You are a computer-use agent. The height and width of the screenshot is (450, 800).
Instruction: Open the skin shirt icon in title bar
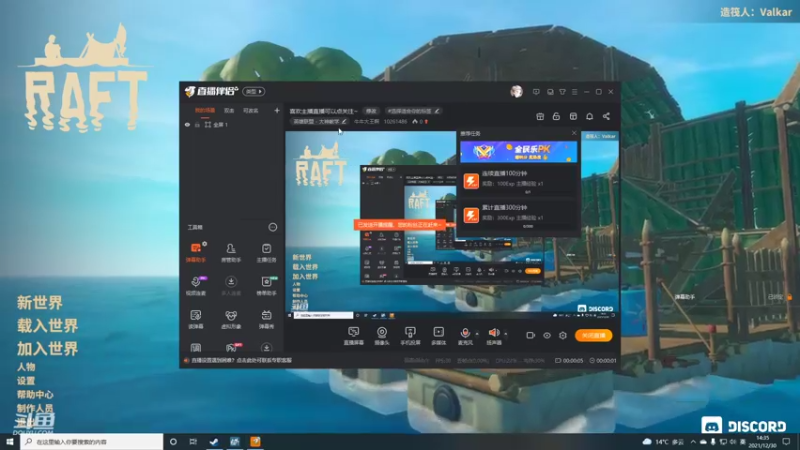point(562,92)
